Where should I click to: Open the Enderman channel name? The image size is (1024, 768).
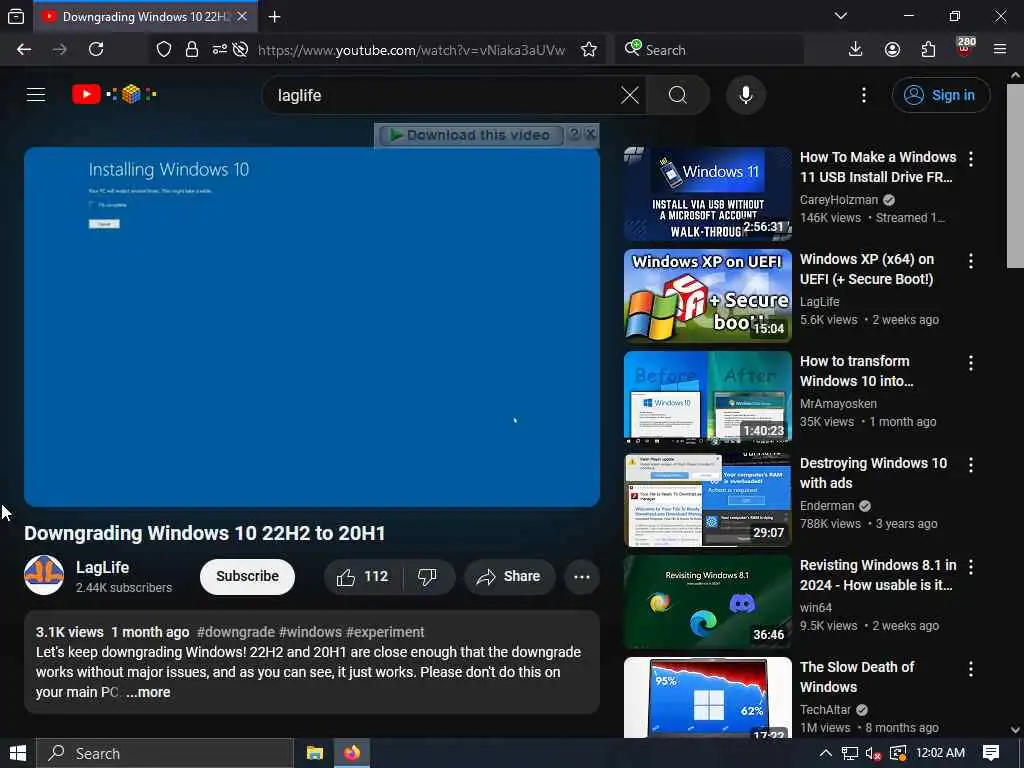827,505
